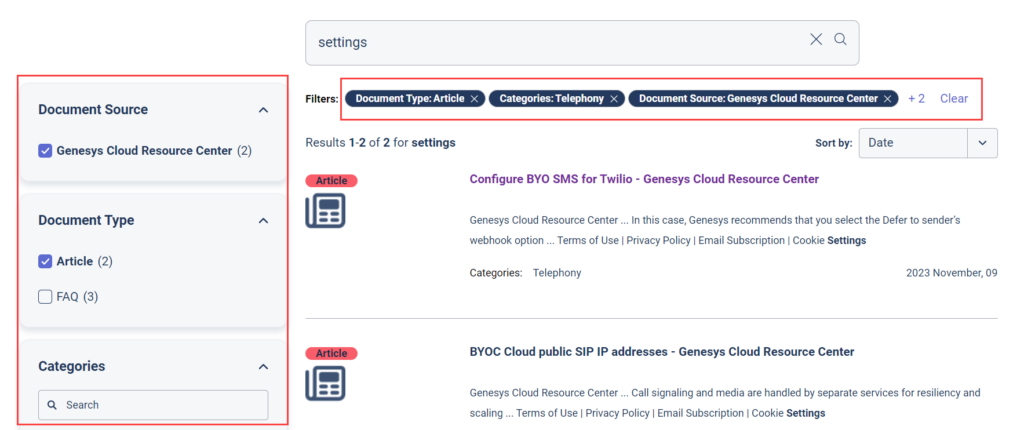Screen dimensions: 1024x430
Task: Remove Document Source: Genesys Cloud Resource Center chip
Action: [x=888, y=99]
